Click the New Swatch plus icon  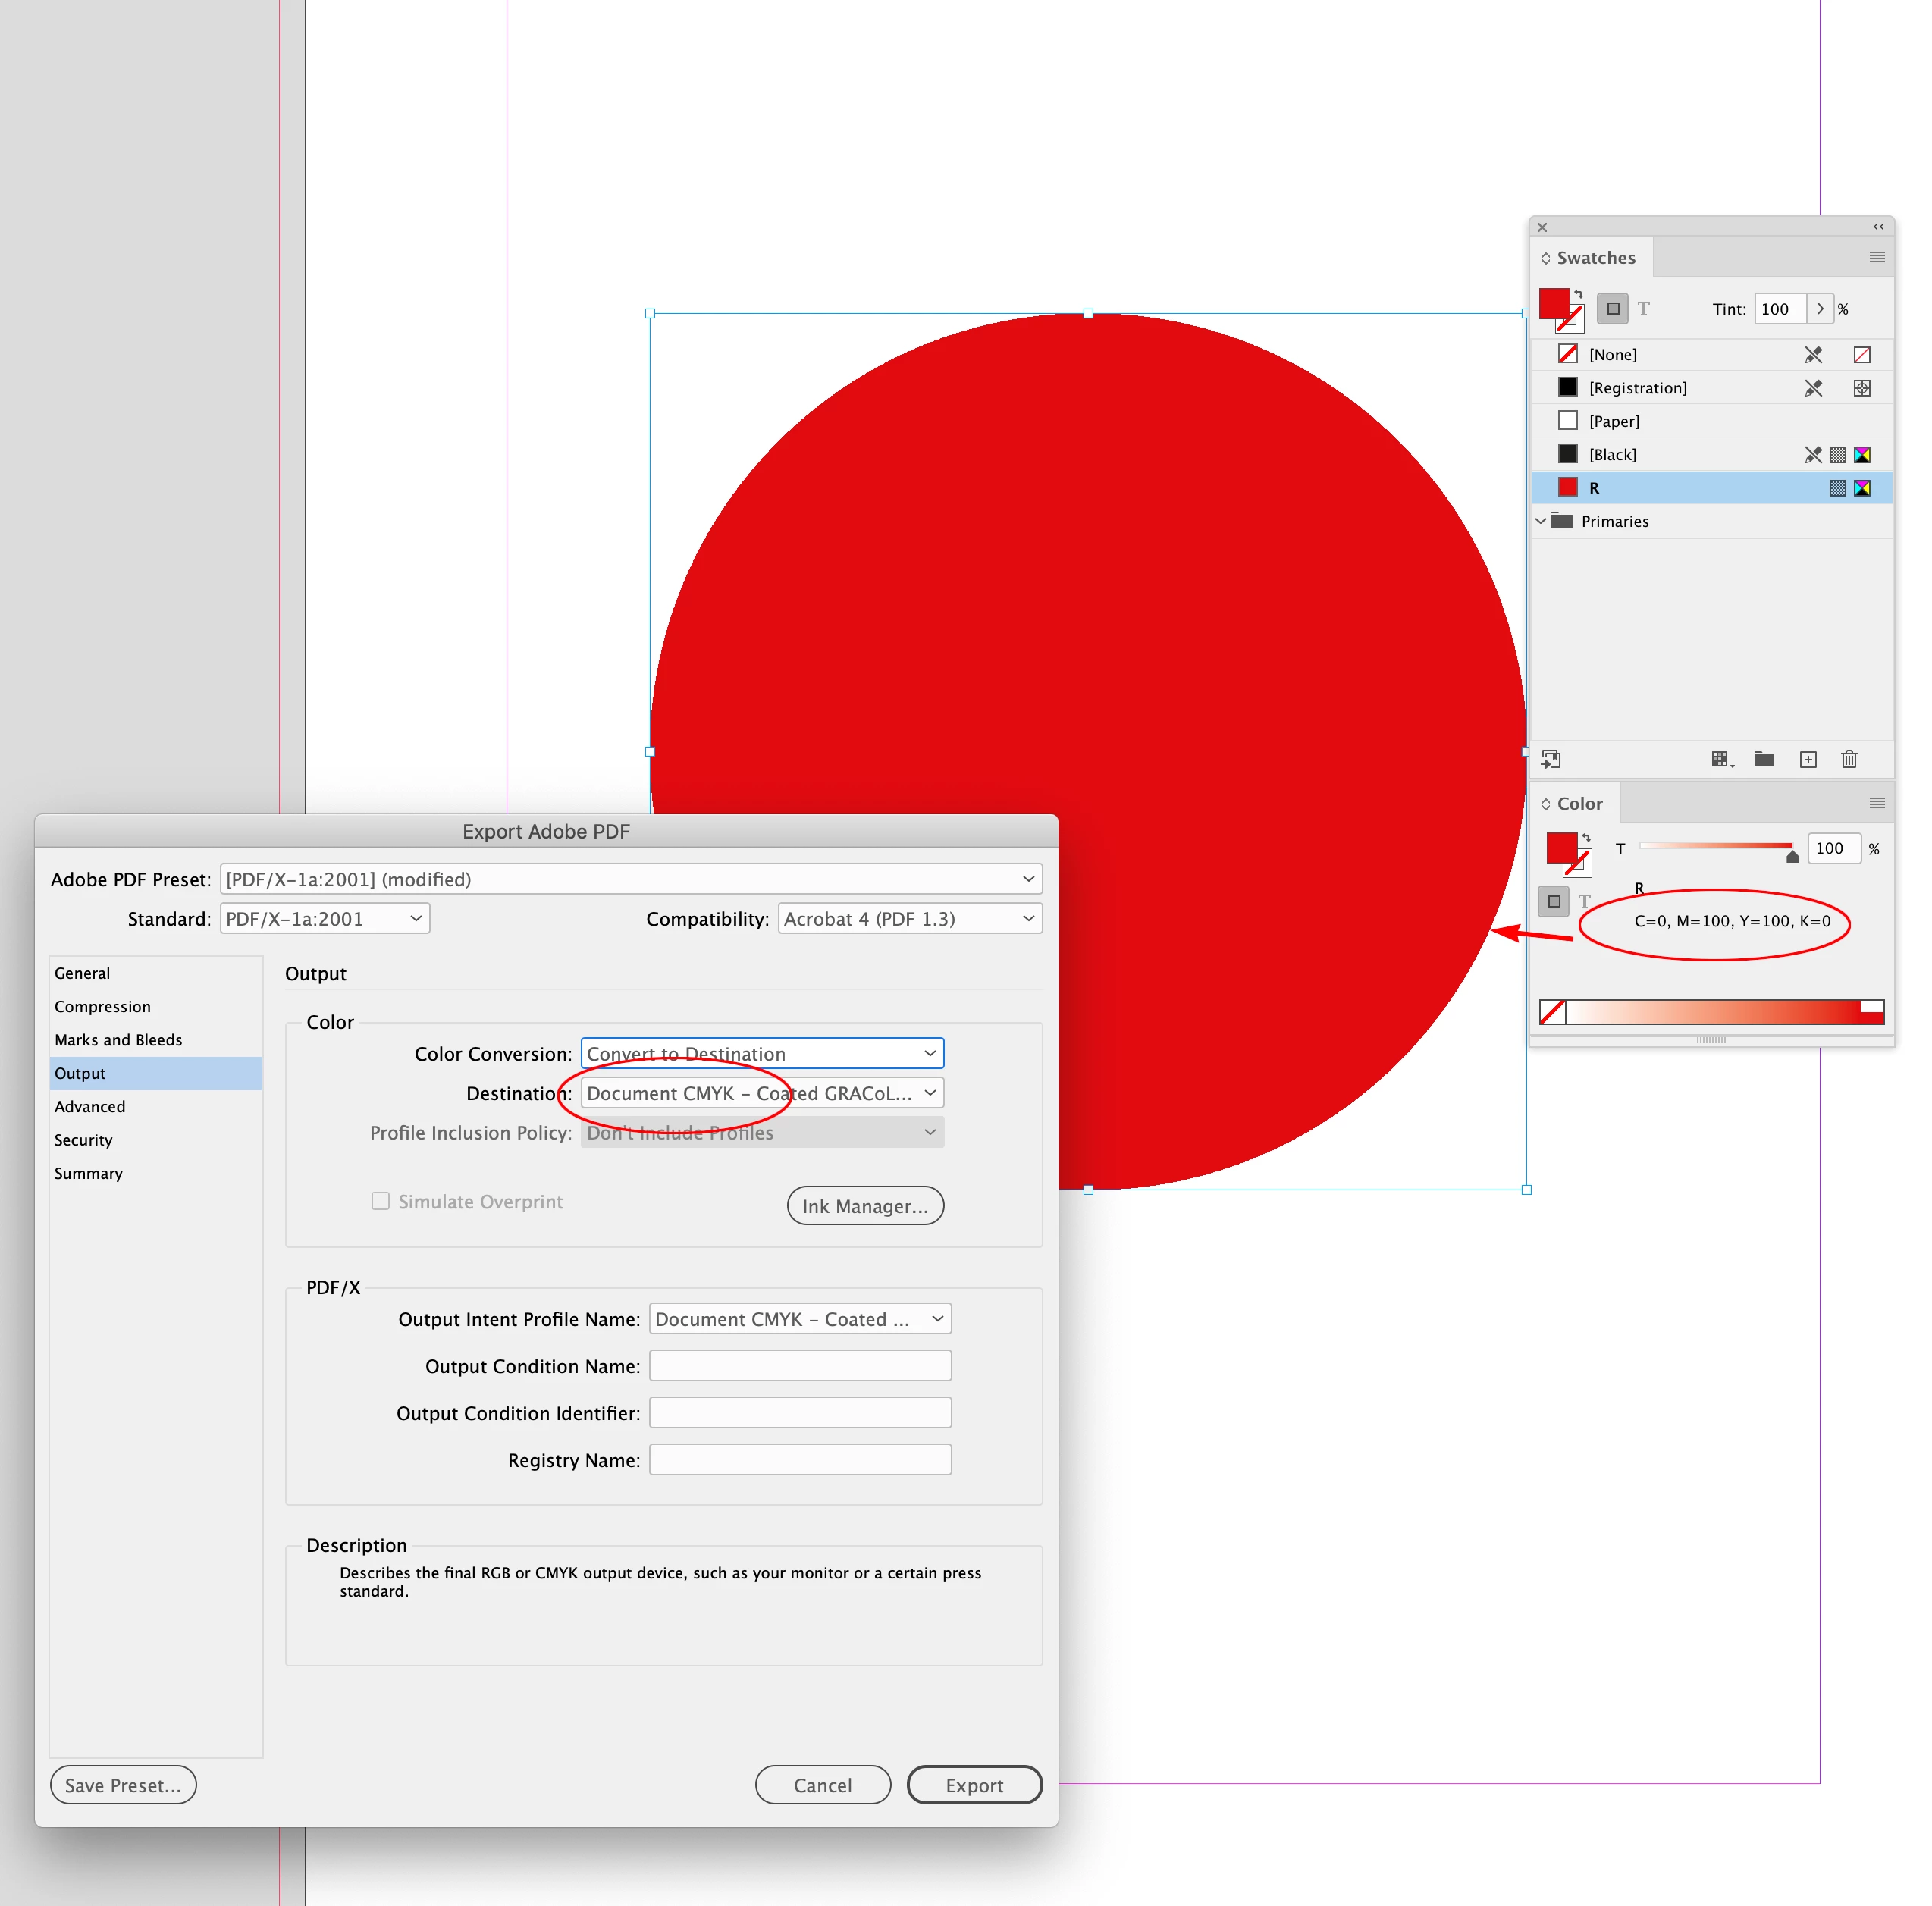1808,759
